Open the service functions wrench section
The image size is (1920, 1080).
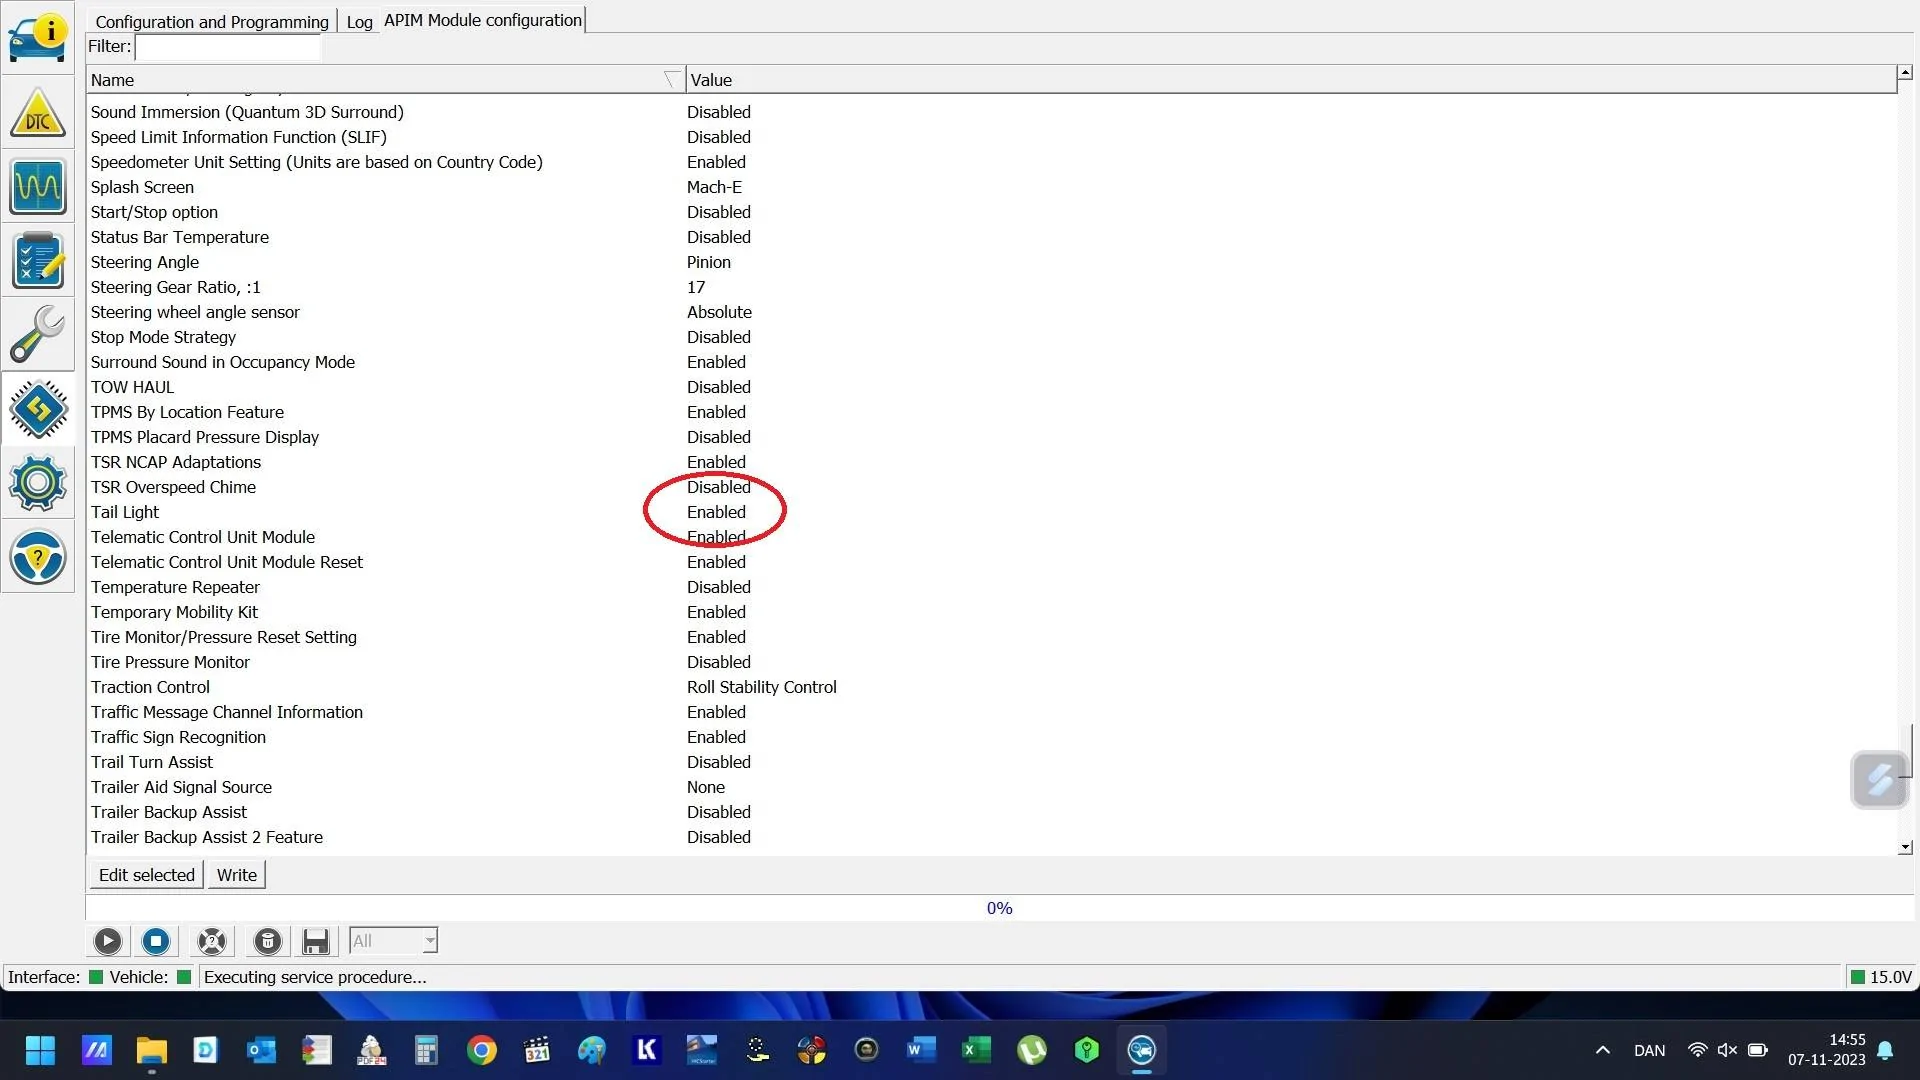(x=38, y=335)
